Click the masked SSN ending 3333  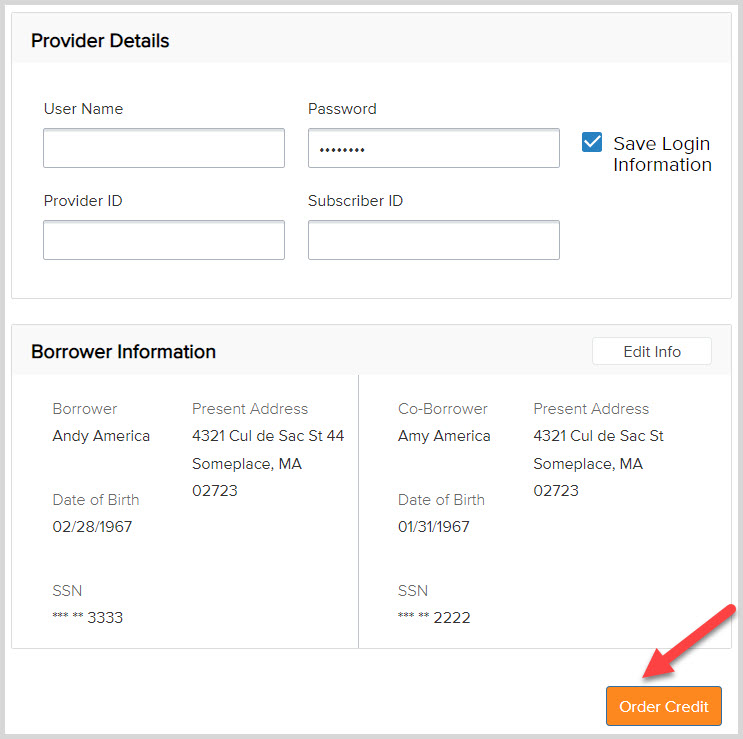coord(88,618)
